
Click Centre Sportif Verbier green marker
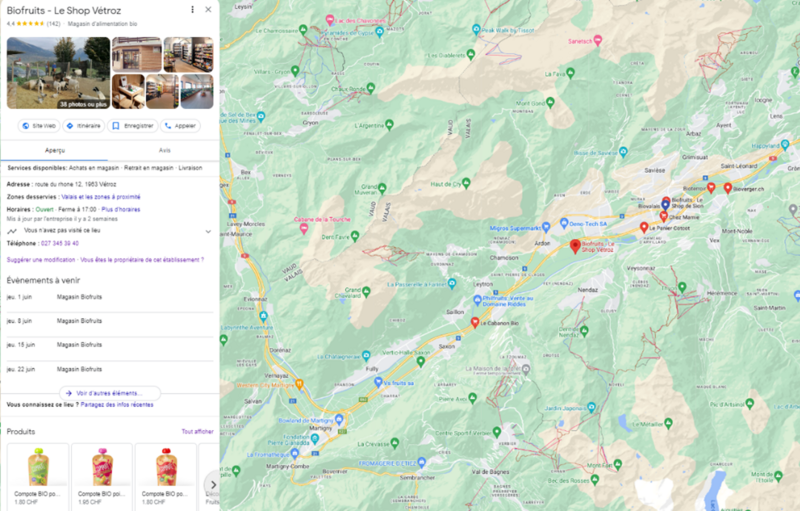[497, 432]
